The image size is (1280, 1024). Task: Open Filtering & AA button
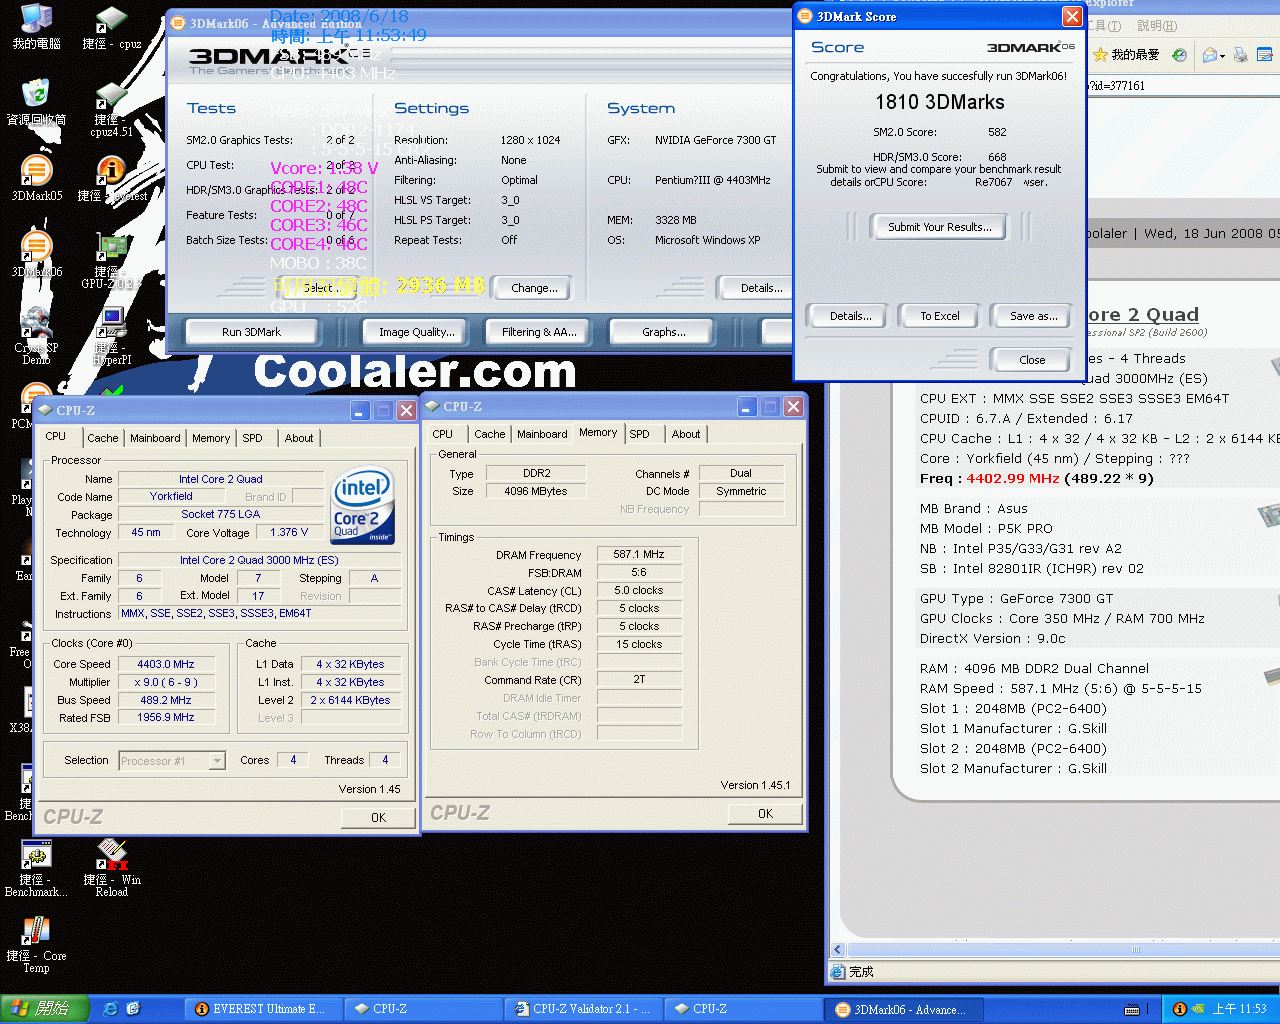[x=539, y=332]
